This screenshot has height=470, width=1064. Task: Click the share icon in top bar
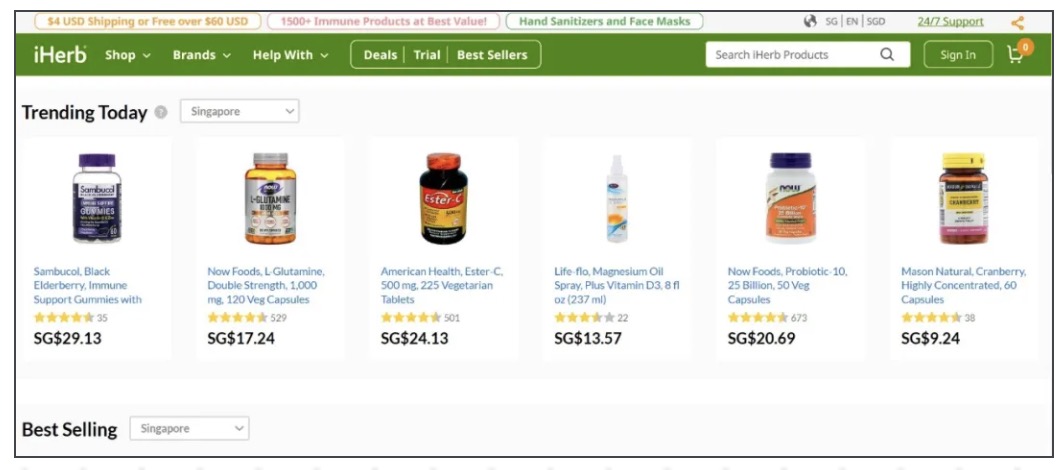click(1017, 21)
